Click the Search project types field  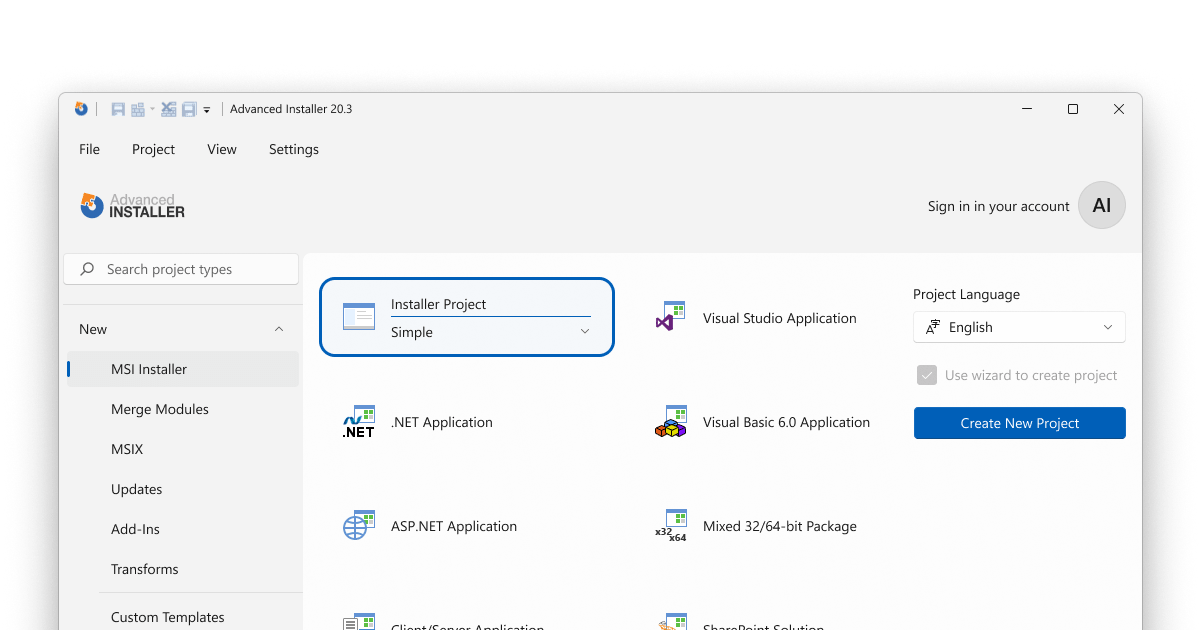click(x=180, y=268)
